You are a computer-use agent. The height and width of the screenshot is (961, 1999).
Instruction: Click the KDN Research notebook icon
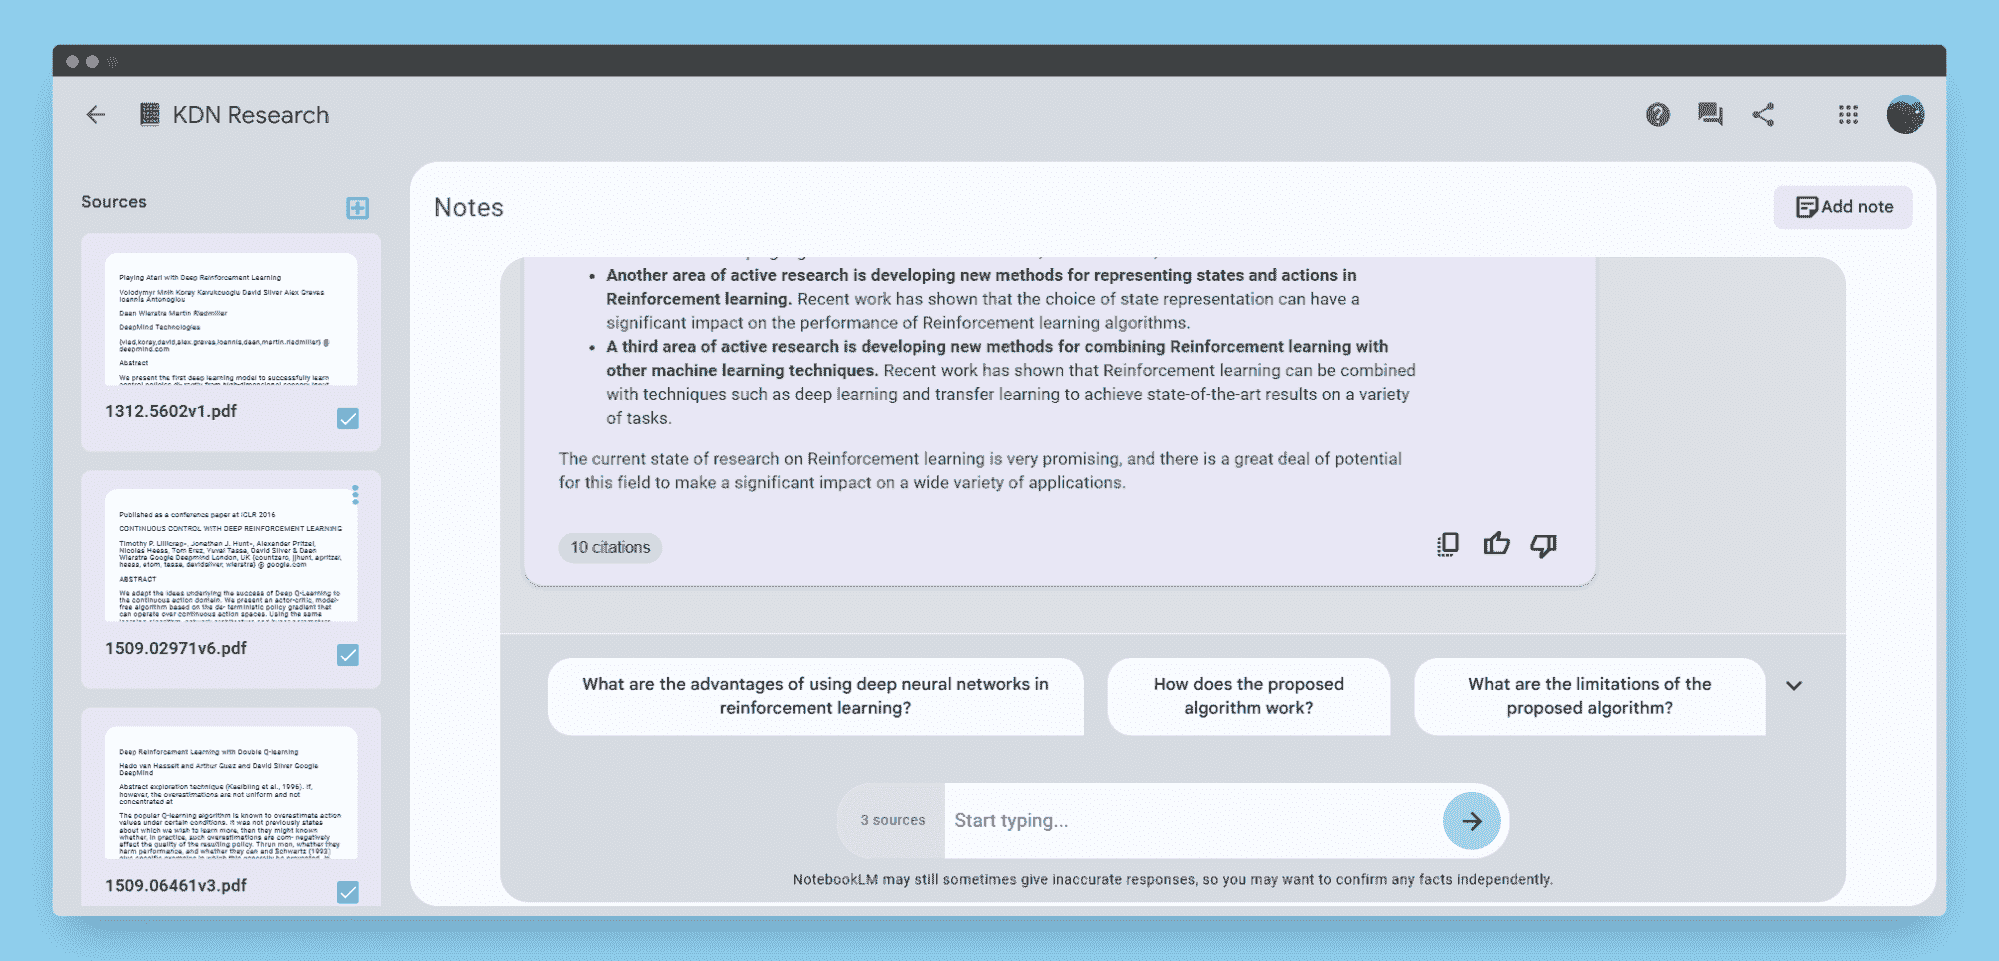(150, 115)
